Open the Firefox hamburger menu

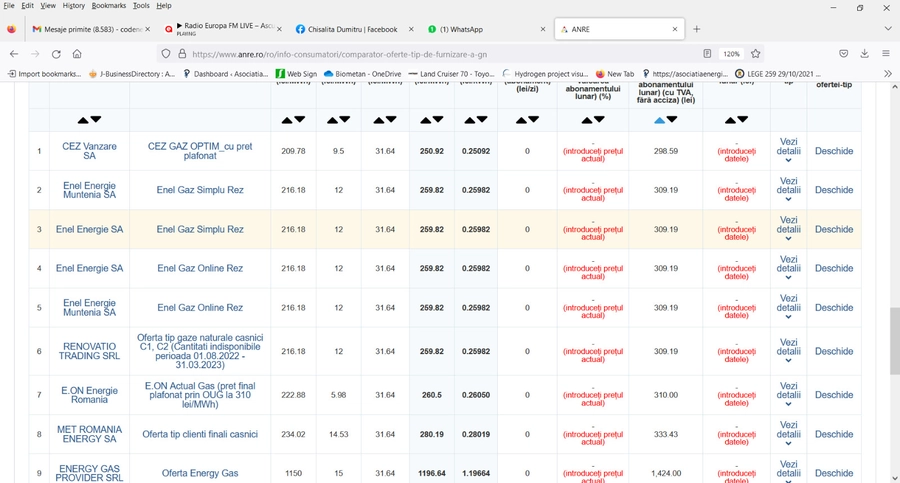pos(886,54)
